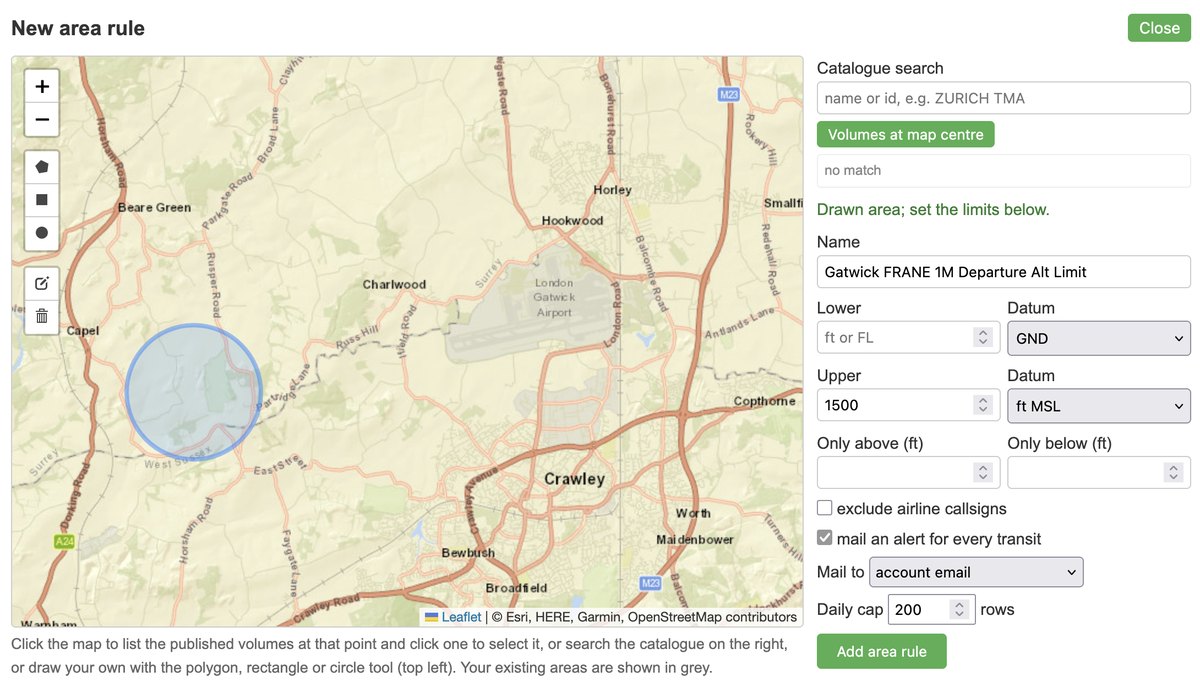1200x693 pixels.
Task: Click the delete layers trash icon
Action: point(42,316)
